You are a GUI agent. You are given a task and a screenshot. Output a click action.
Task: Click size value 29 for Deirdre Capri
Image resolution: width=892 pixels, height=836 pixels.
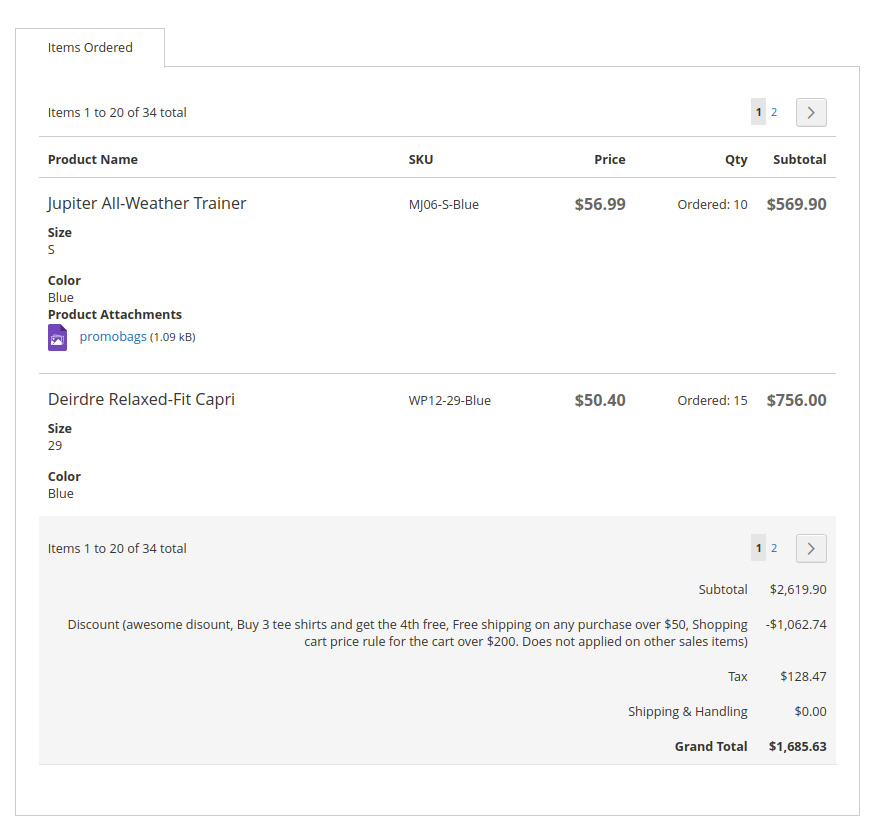55,446
